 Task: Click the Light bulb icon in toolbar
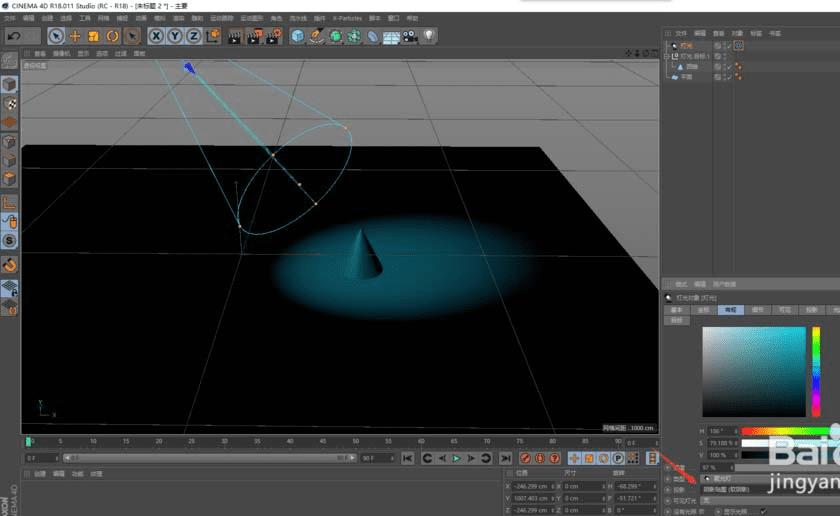pos(429,36)
